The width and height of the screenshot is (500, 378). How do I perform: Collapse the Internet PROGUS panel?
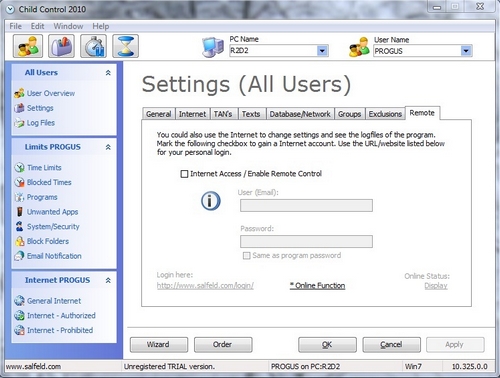pos(108,280)
